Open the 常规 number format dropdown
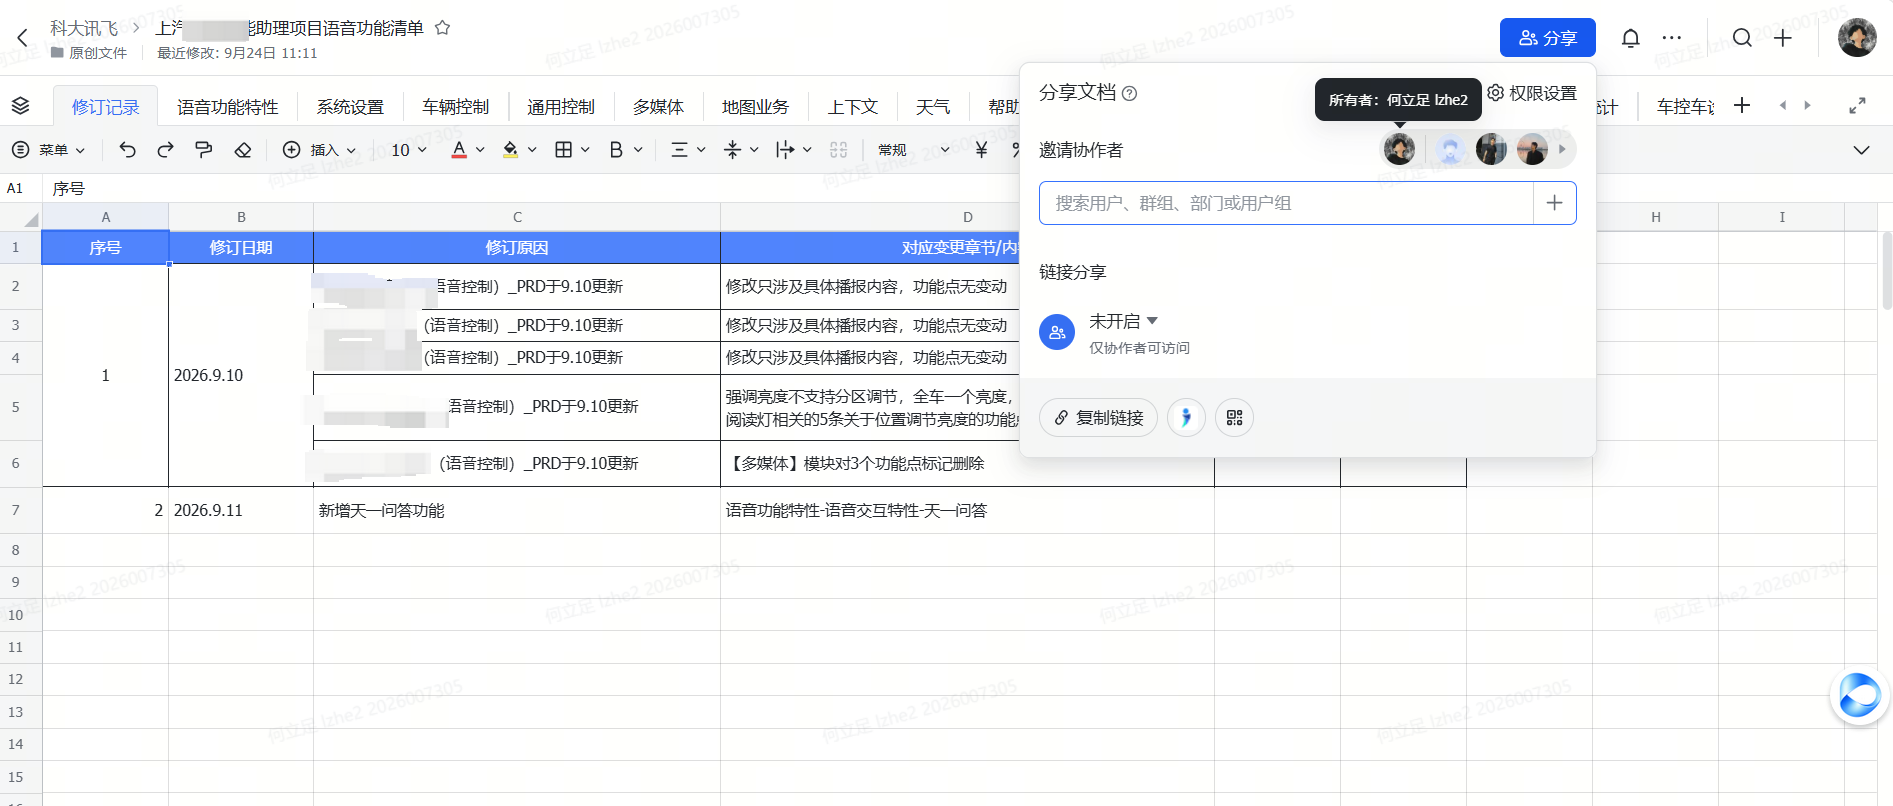Image resolution: width=1893 pixels, height=806 pixels. point(913,150)
